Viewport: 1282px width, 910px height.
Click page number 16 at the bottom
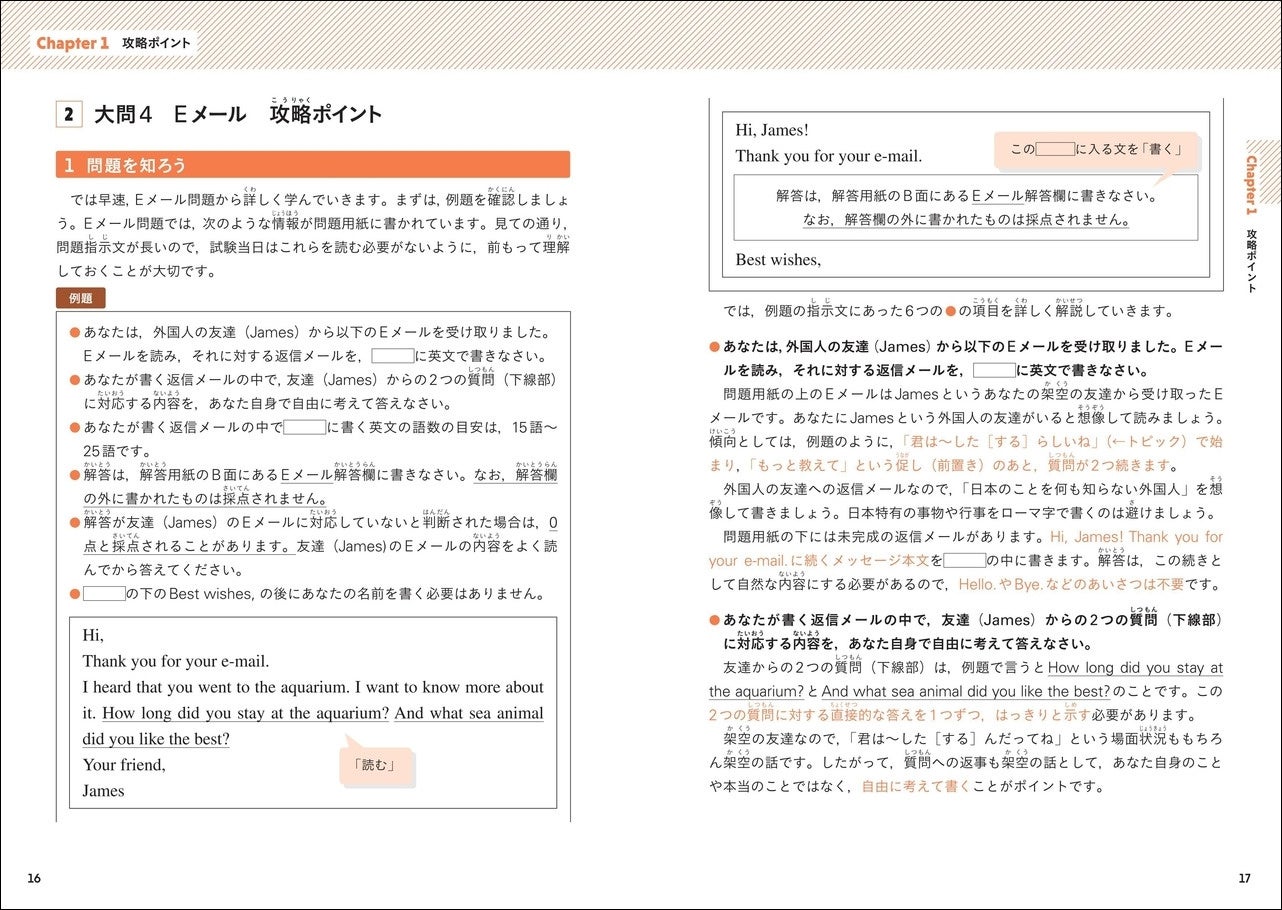[x=34, y=879]
